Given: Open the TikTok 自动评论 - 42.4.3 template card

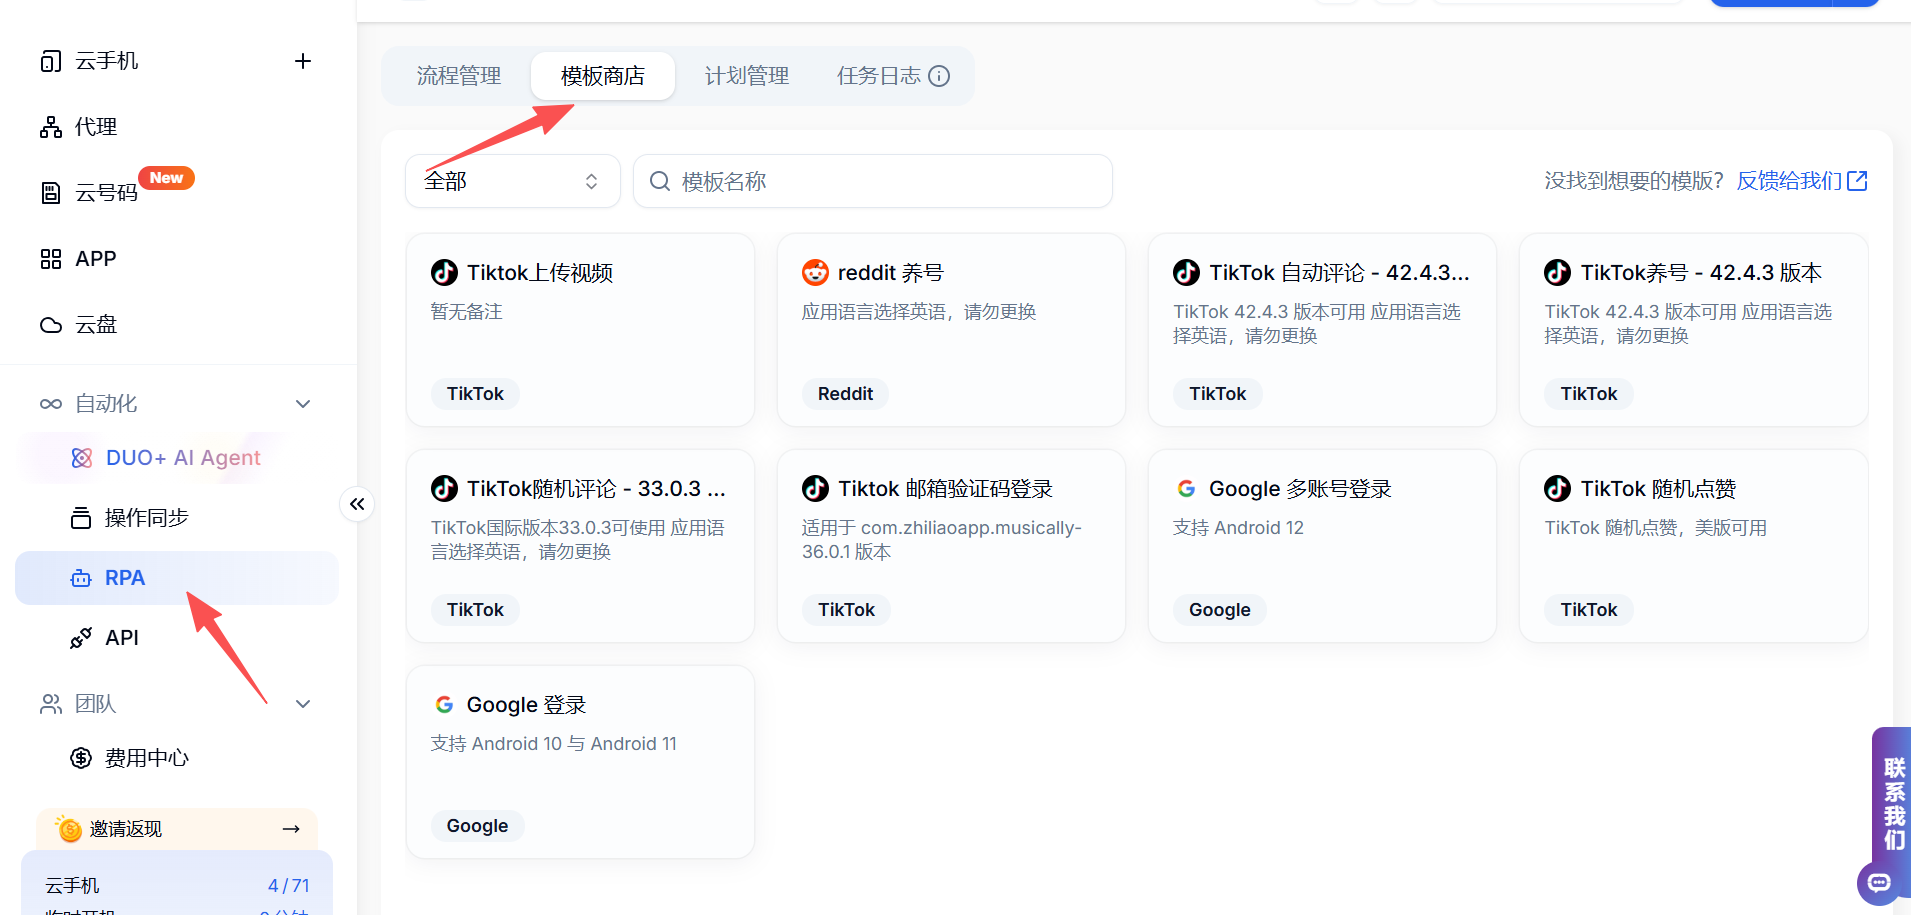Looking at the screenshot, I should click(1322, 330).
